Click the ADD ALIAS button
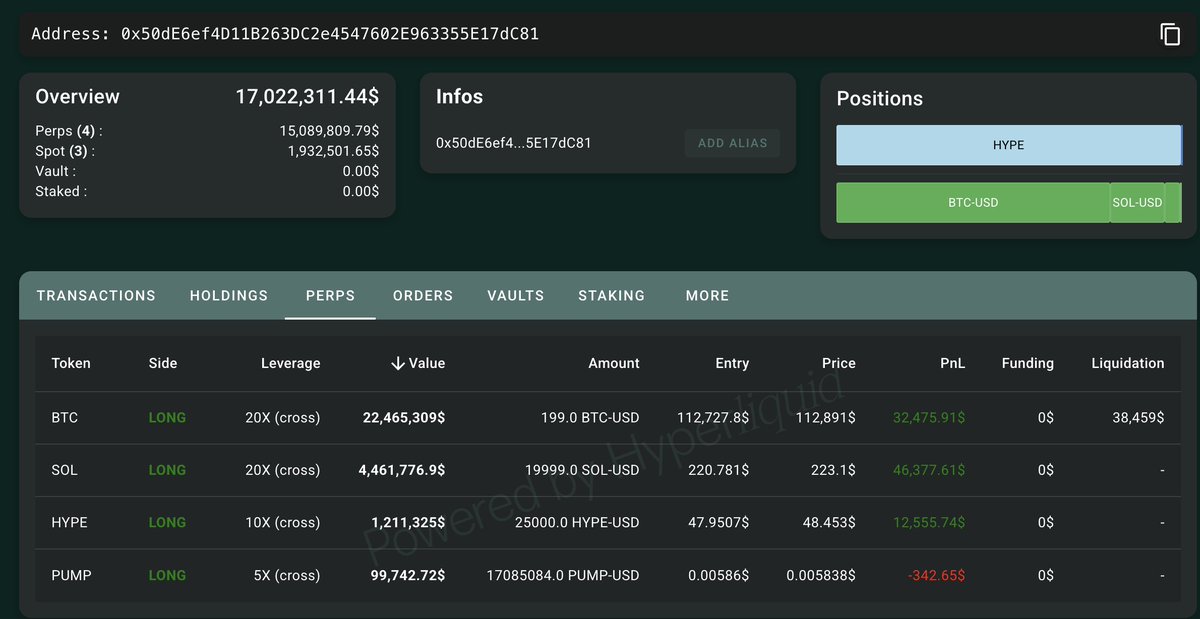 click(732, 143)
